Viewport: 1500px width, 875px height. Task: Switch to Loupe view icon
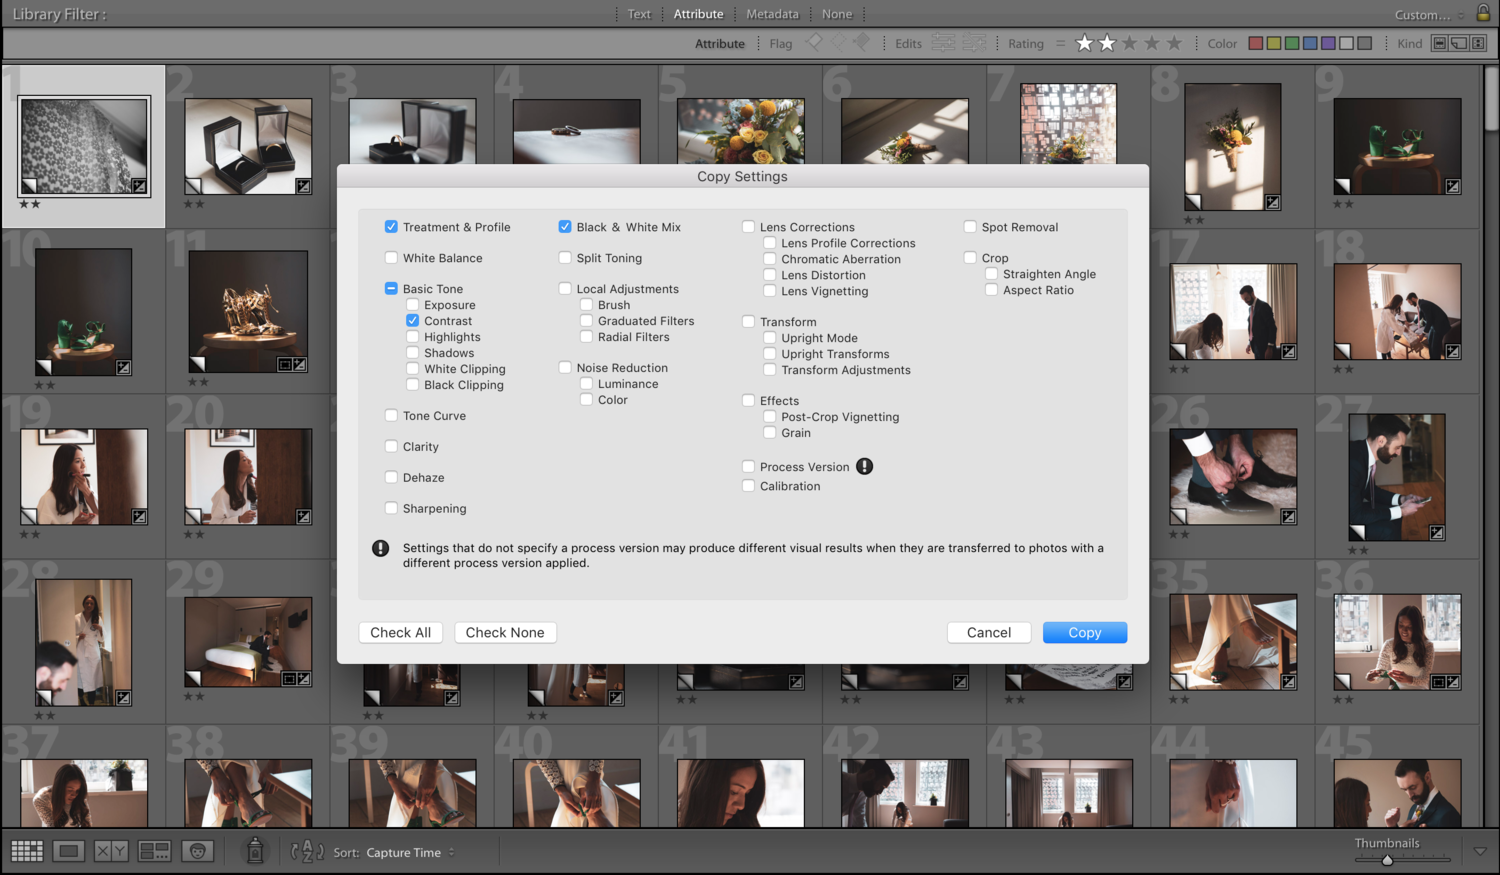[69, 851]
